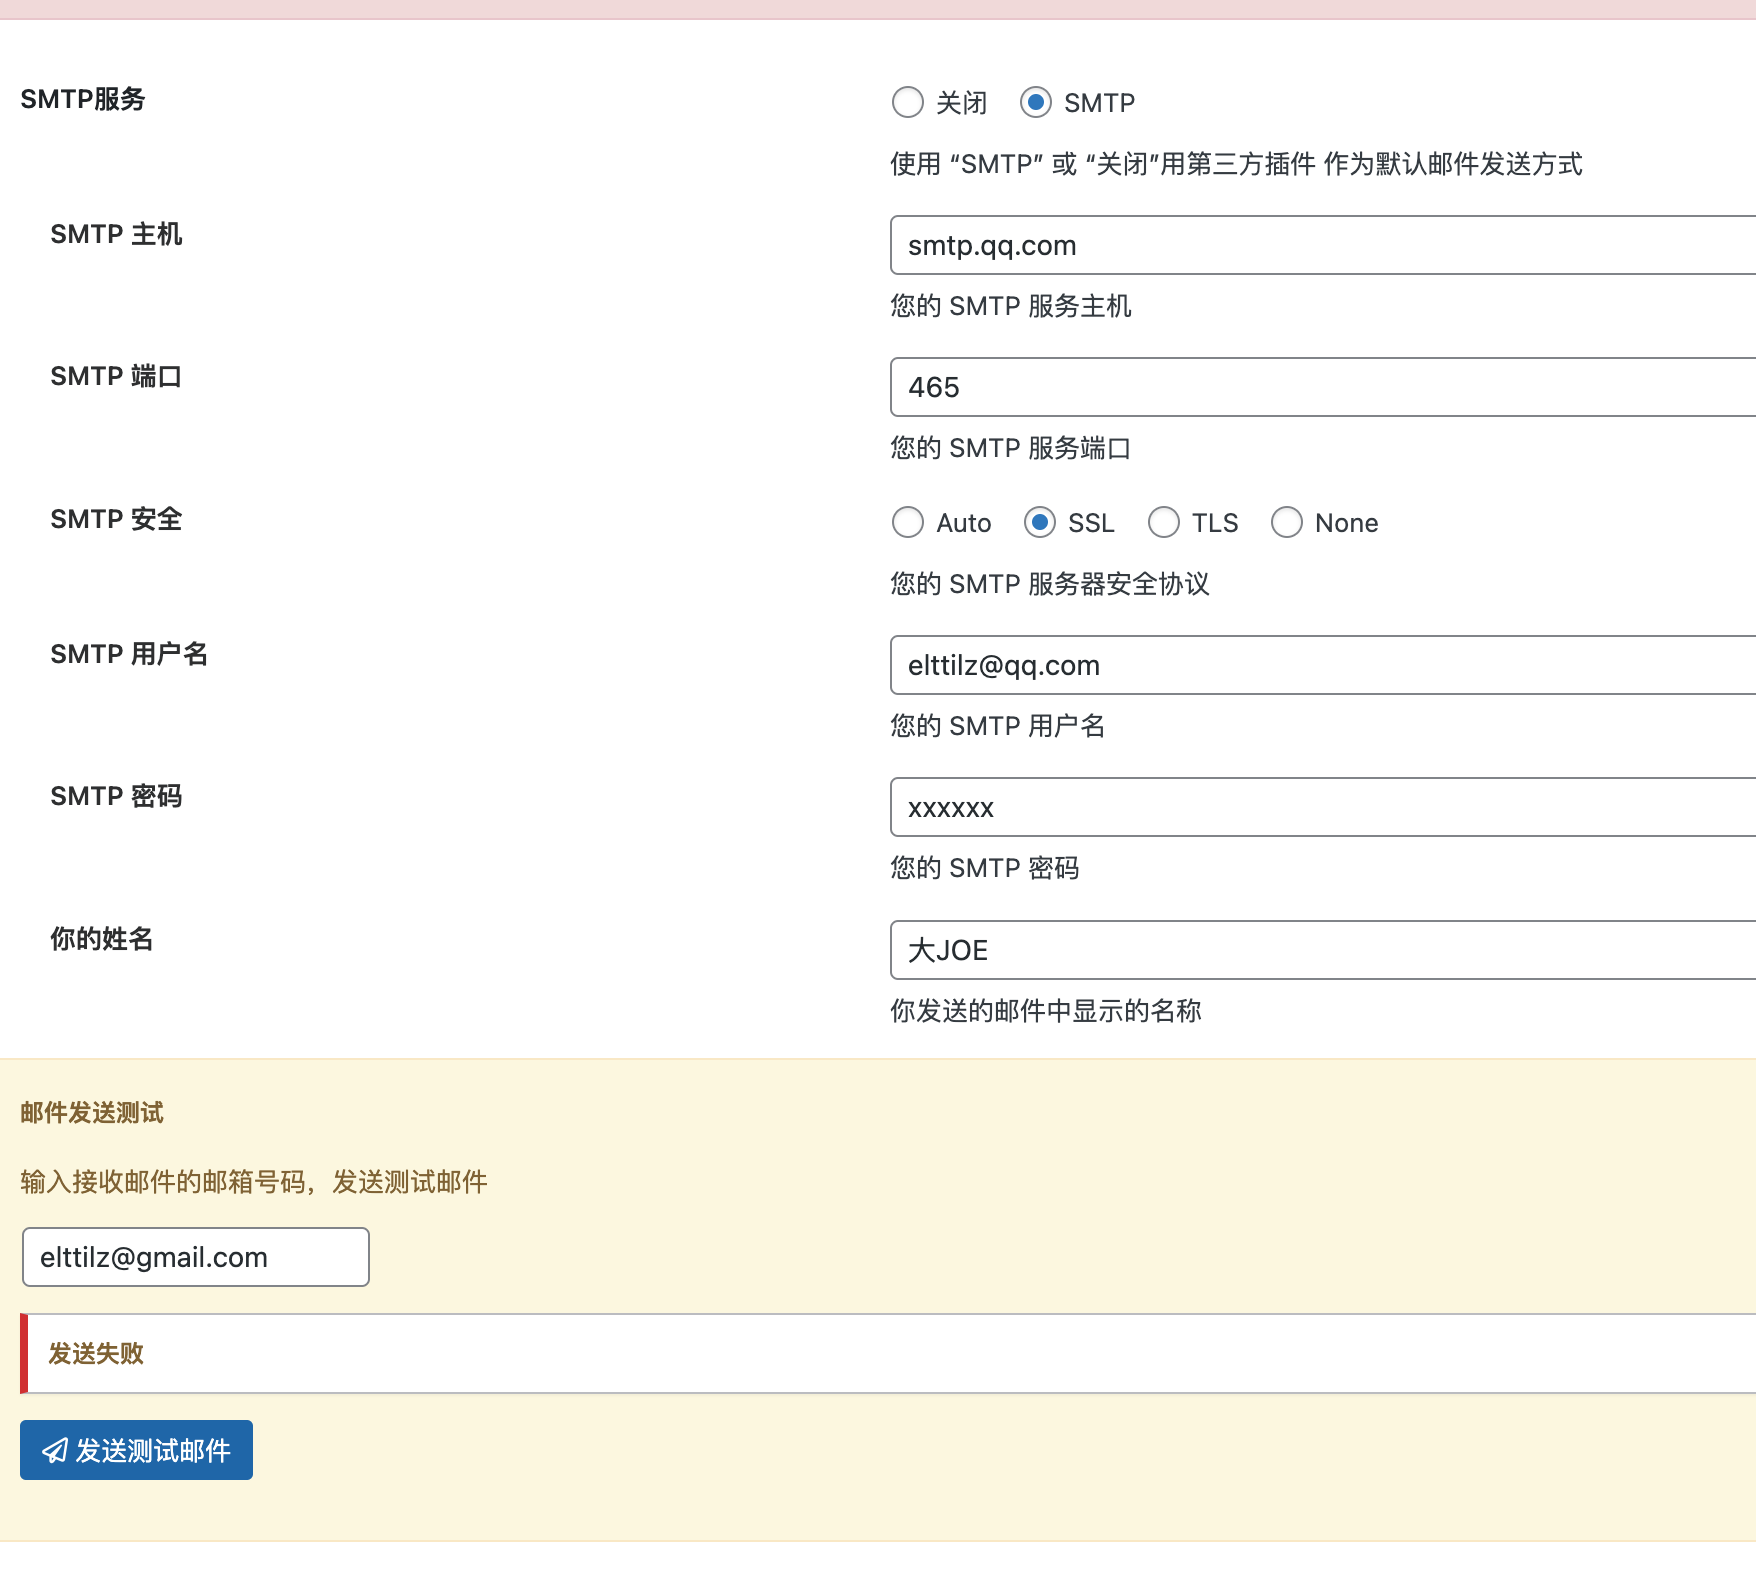The height and width of the screenshot is (1580, 1756).
Task: Click the SMTP 主机 field label
Action: [x=116, y=234]
